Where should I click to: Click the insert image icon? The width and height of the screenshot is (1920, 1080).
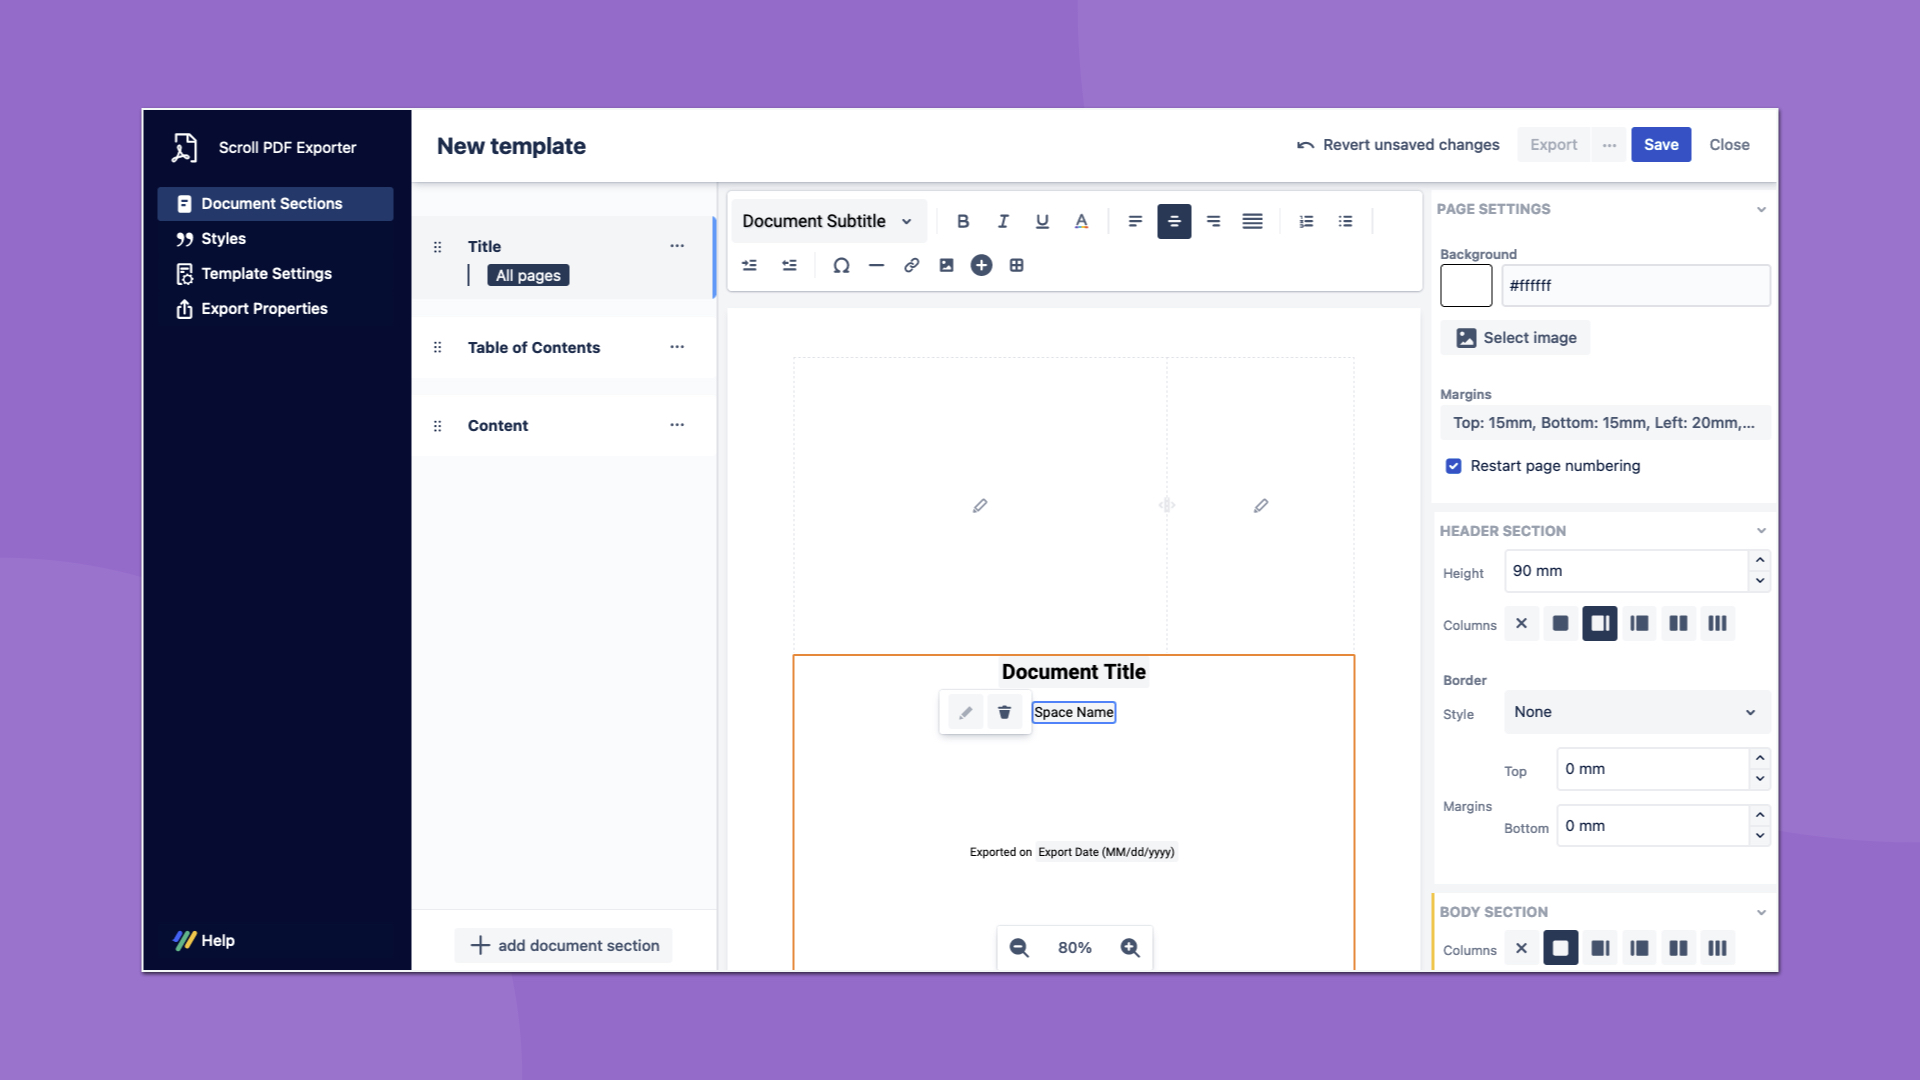(945, 264)
